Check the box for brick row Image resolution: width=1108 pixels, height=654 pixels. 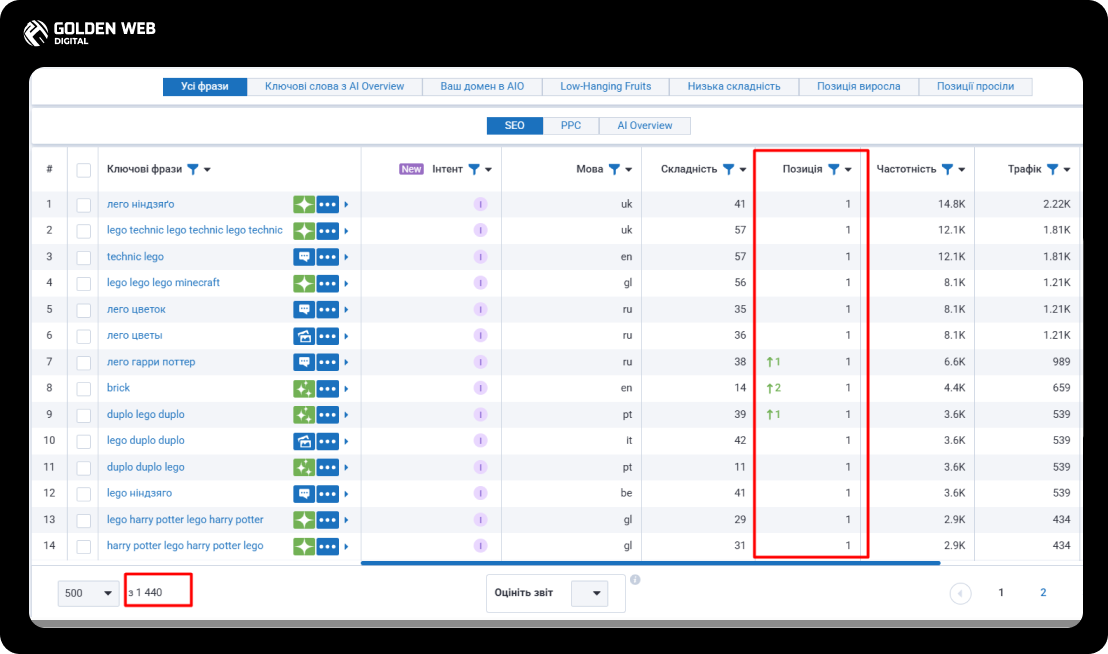83,389
